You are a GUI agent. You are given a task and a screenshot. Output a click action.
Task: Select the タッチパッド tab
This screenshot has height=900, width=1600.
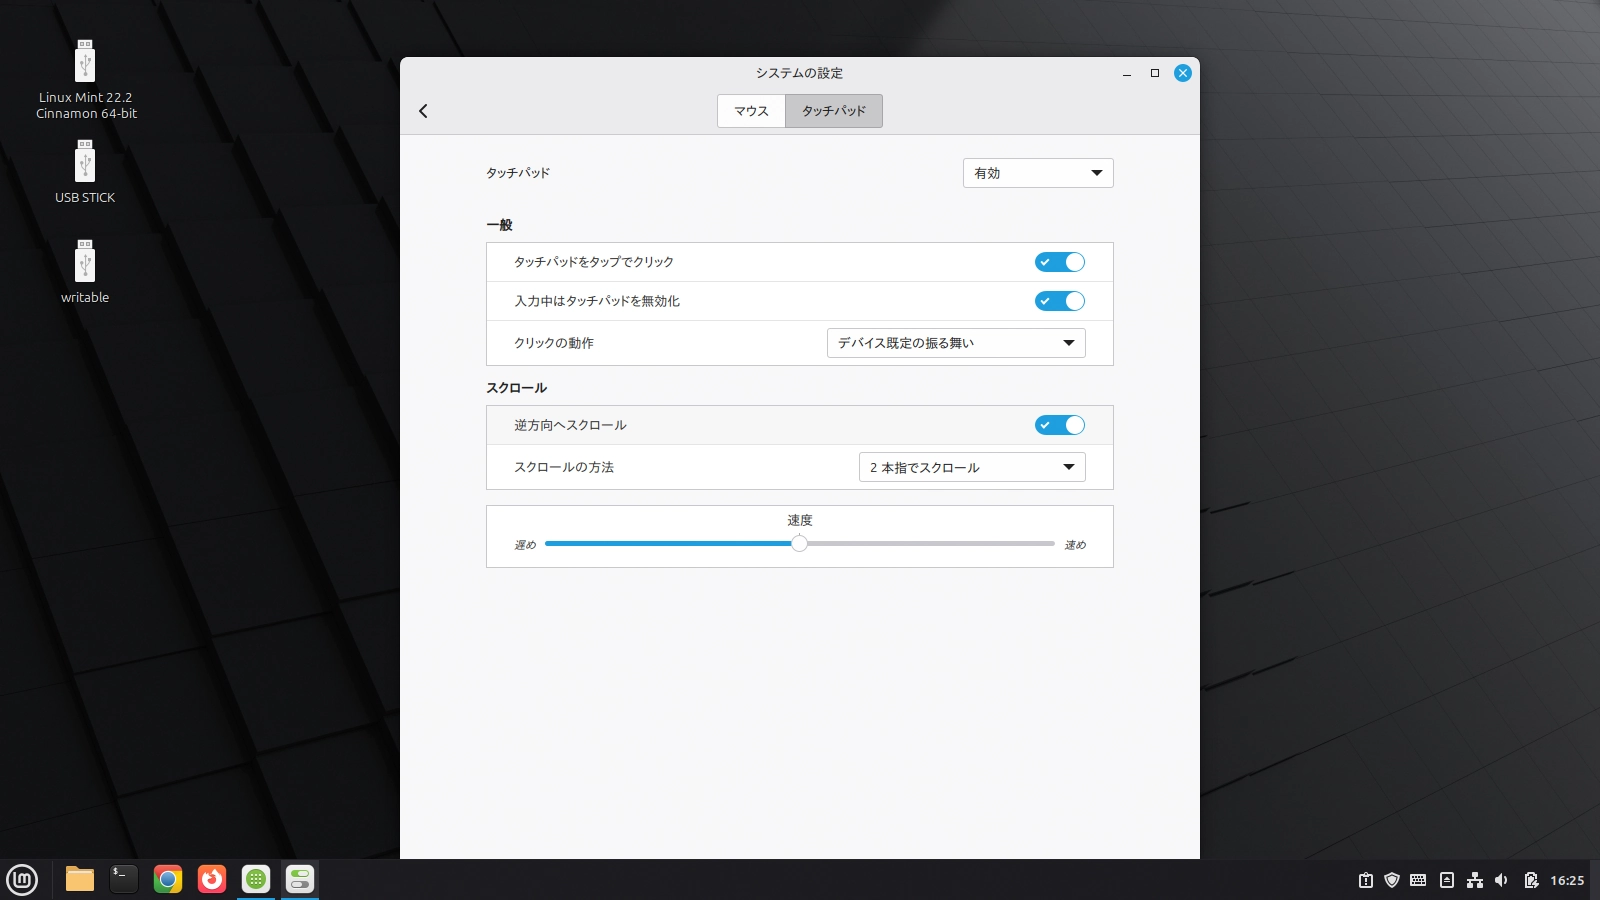click(x=833, y=110)
